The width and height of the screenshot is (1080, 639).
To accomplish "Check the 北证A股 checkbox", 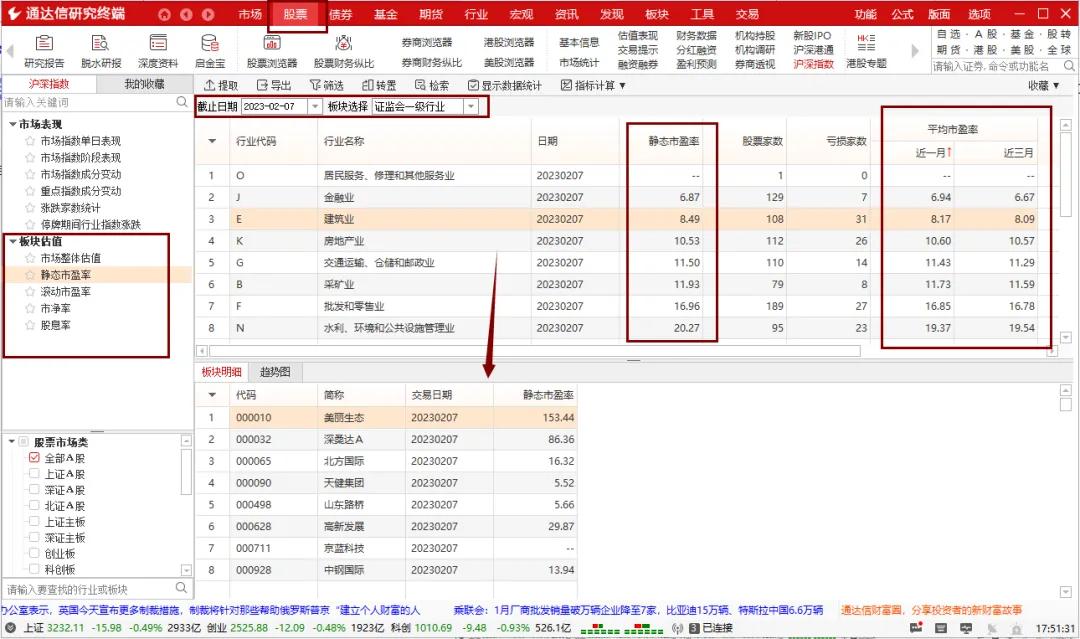I will (34, 505).
